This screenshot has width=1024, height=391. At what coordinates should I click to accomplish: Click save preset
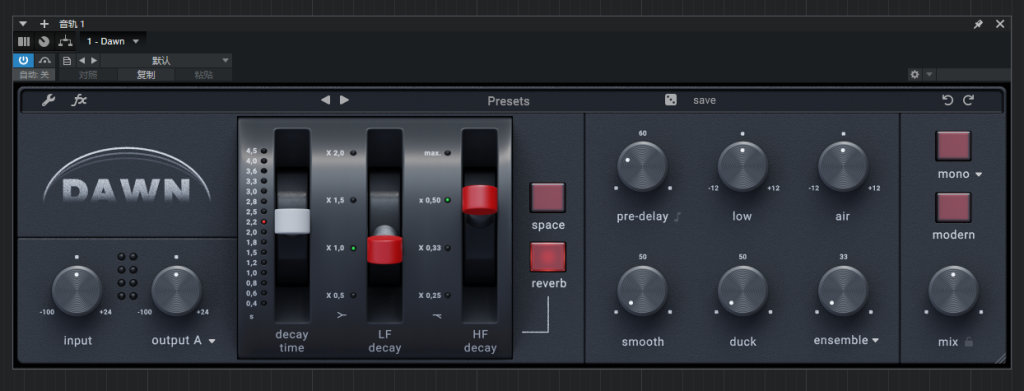tap(705, 101)
